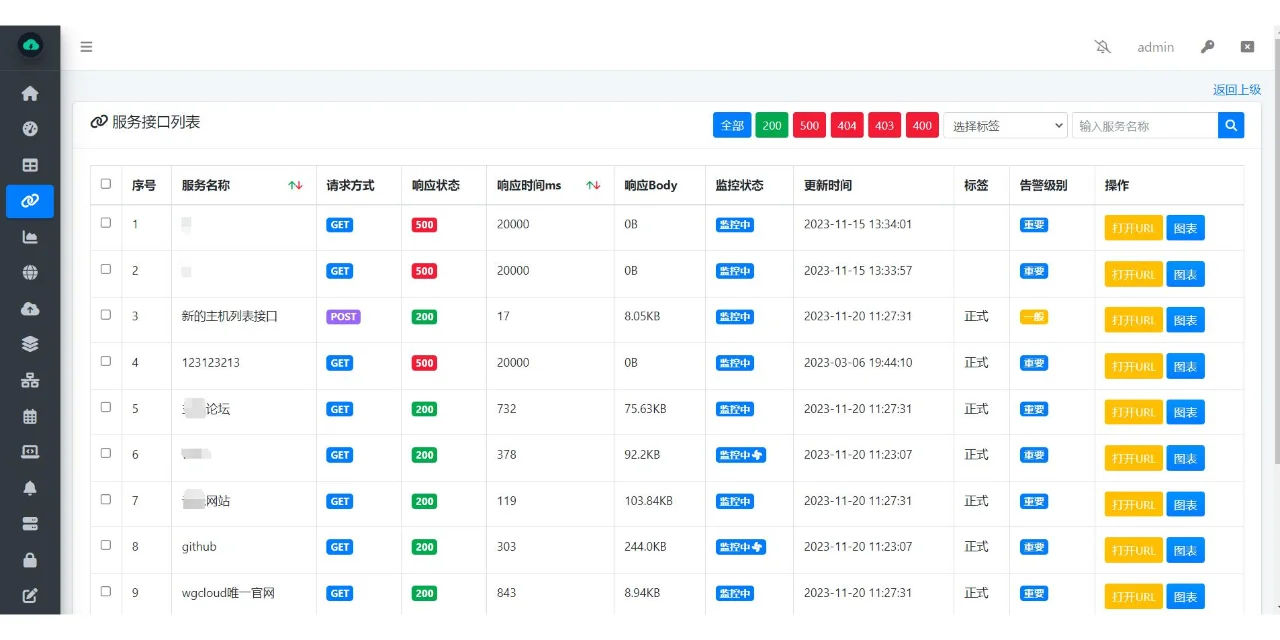Open the layers stack sidebar icon
1280x640 pixels.
30,344
